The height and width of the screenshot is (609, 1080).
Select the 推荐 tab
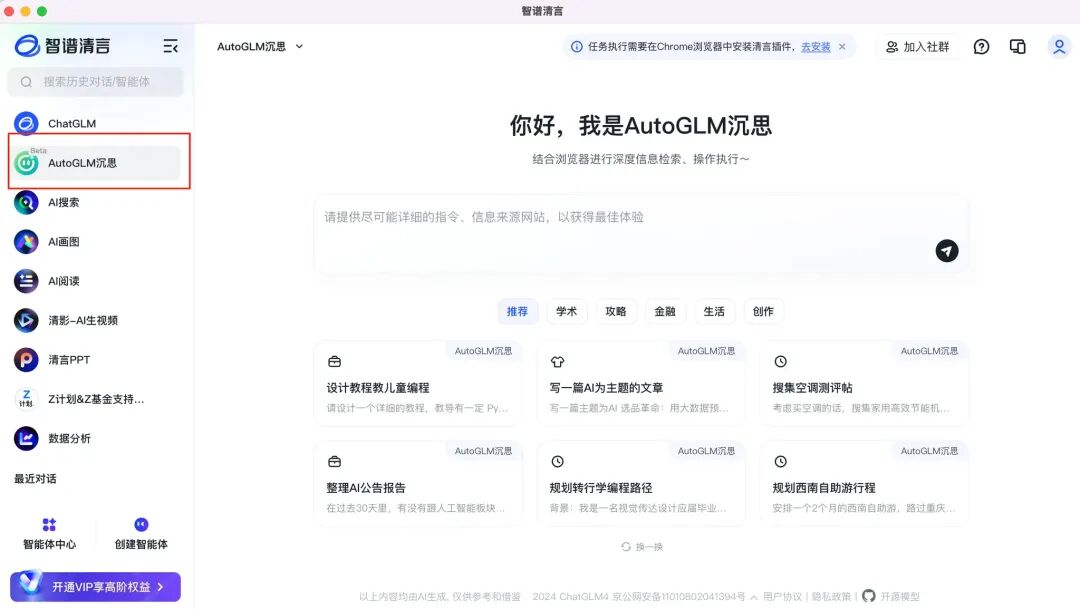point(517,311)
